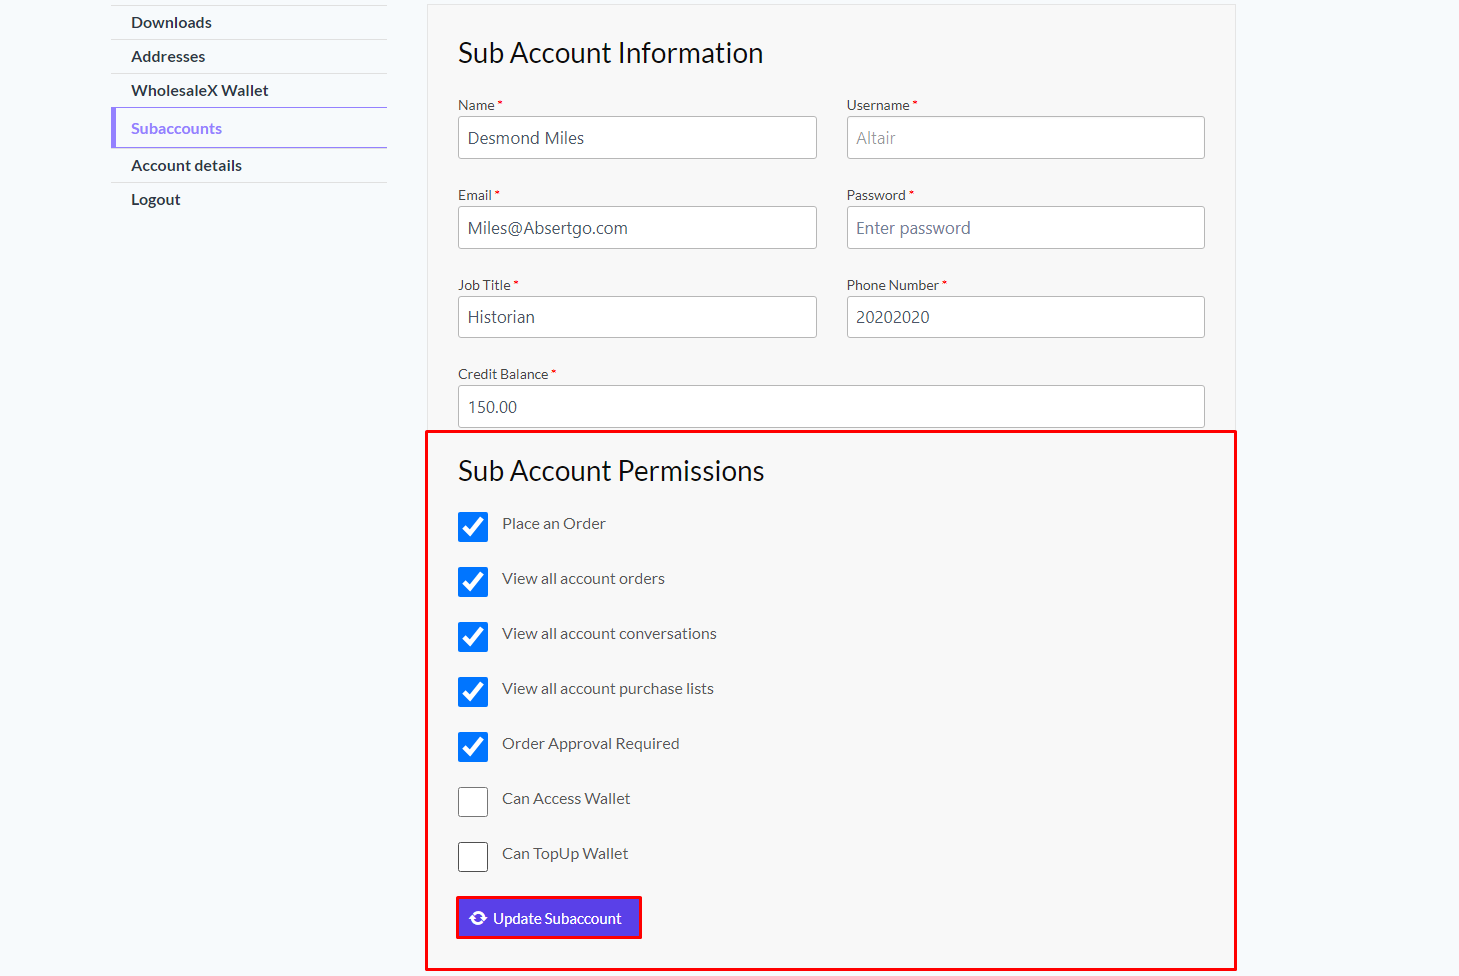Enable Can Access Wallet checkbox
The image size is (1459, 976).
[x=473, y=802]
